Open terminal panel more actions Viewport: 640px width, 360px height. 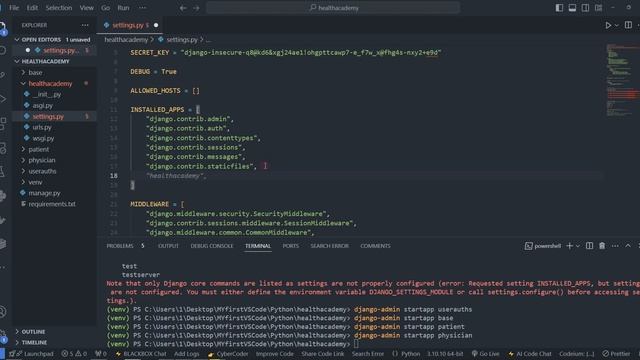pyautogui.click(x=615, y=246)
